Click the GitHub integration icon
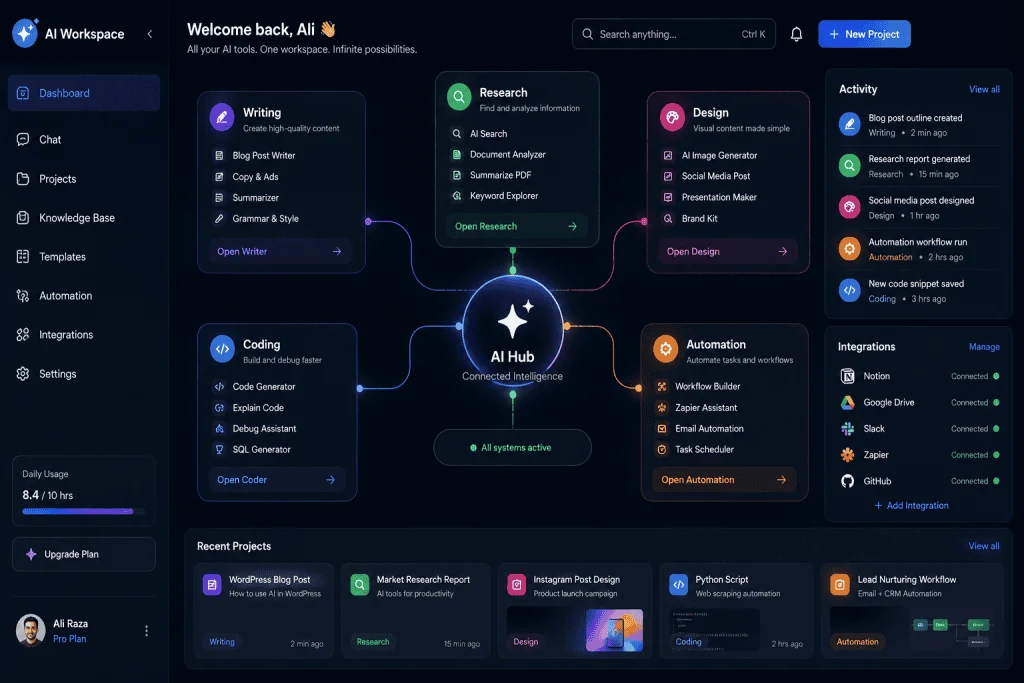Viewport: 1024px width, 683px height. click(x=847, y=481)
